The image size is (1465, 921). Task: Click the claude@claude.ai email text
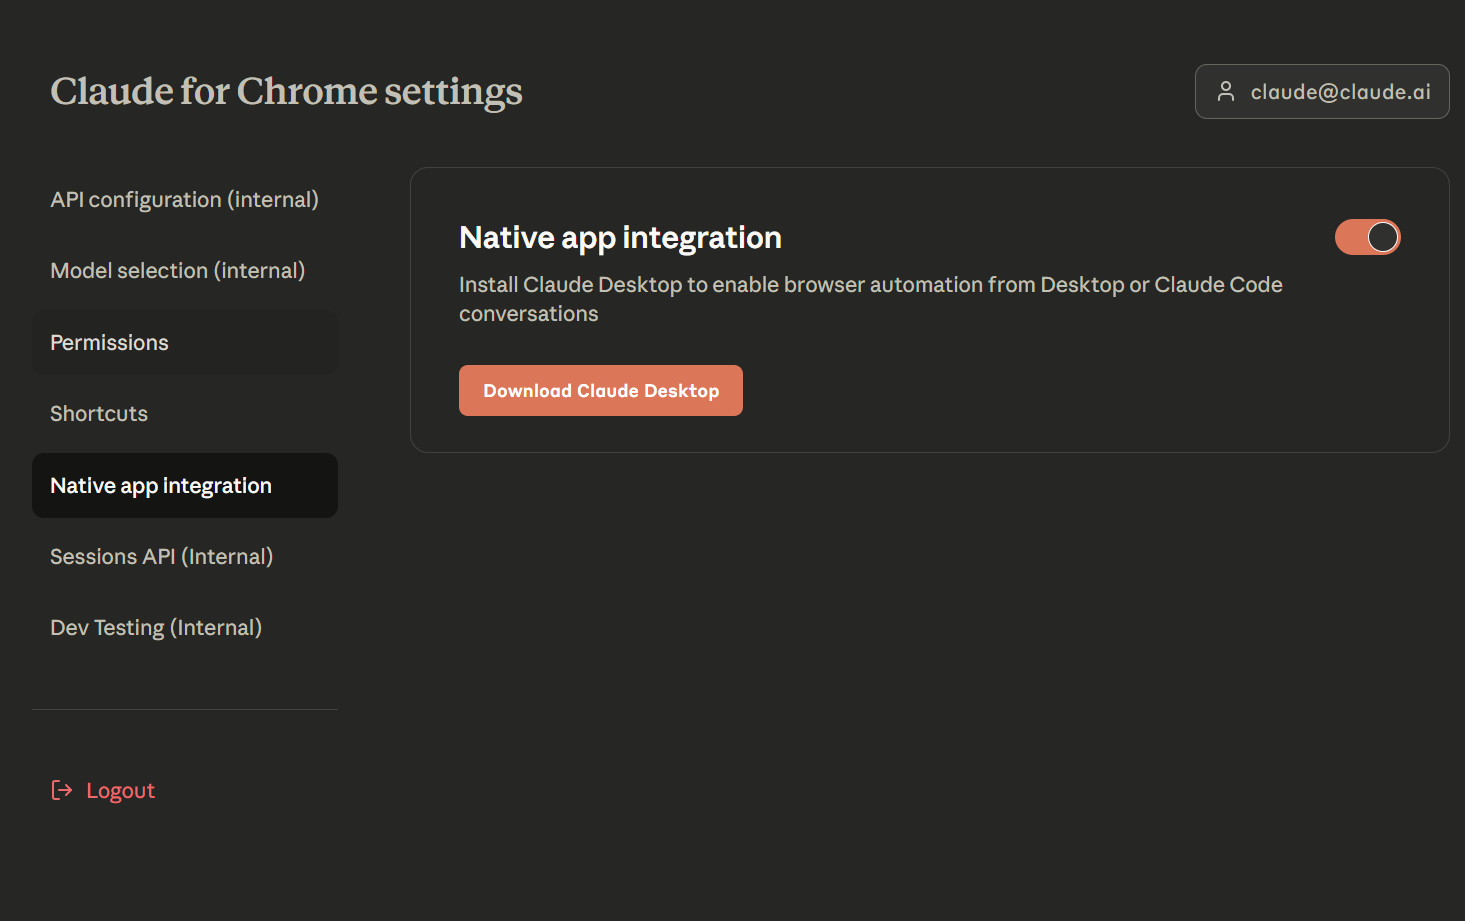click(1340, 92)
